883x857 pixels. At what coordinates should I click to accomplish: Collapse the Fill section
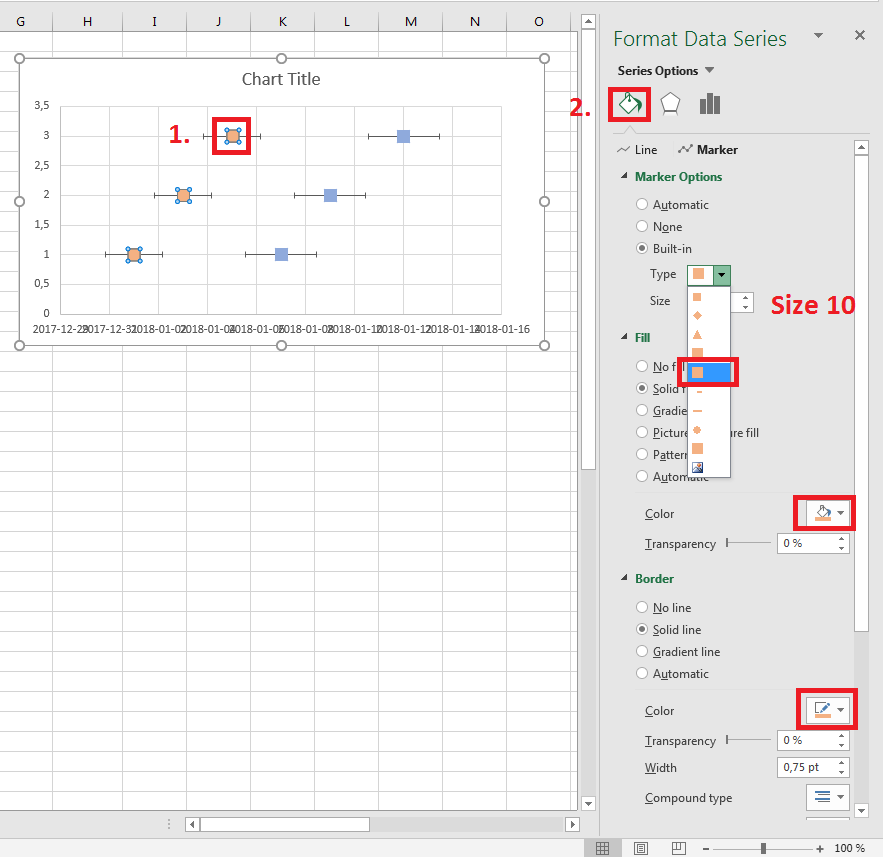click(624, 337)
